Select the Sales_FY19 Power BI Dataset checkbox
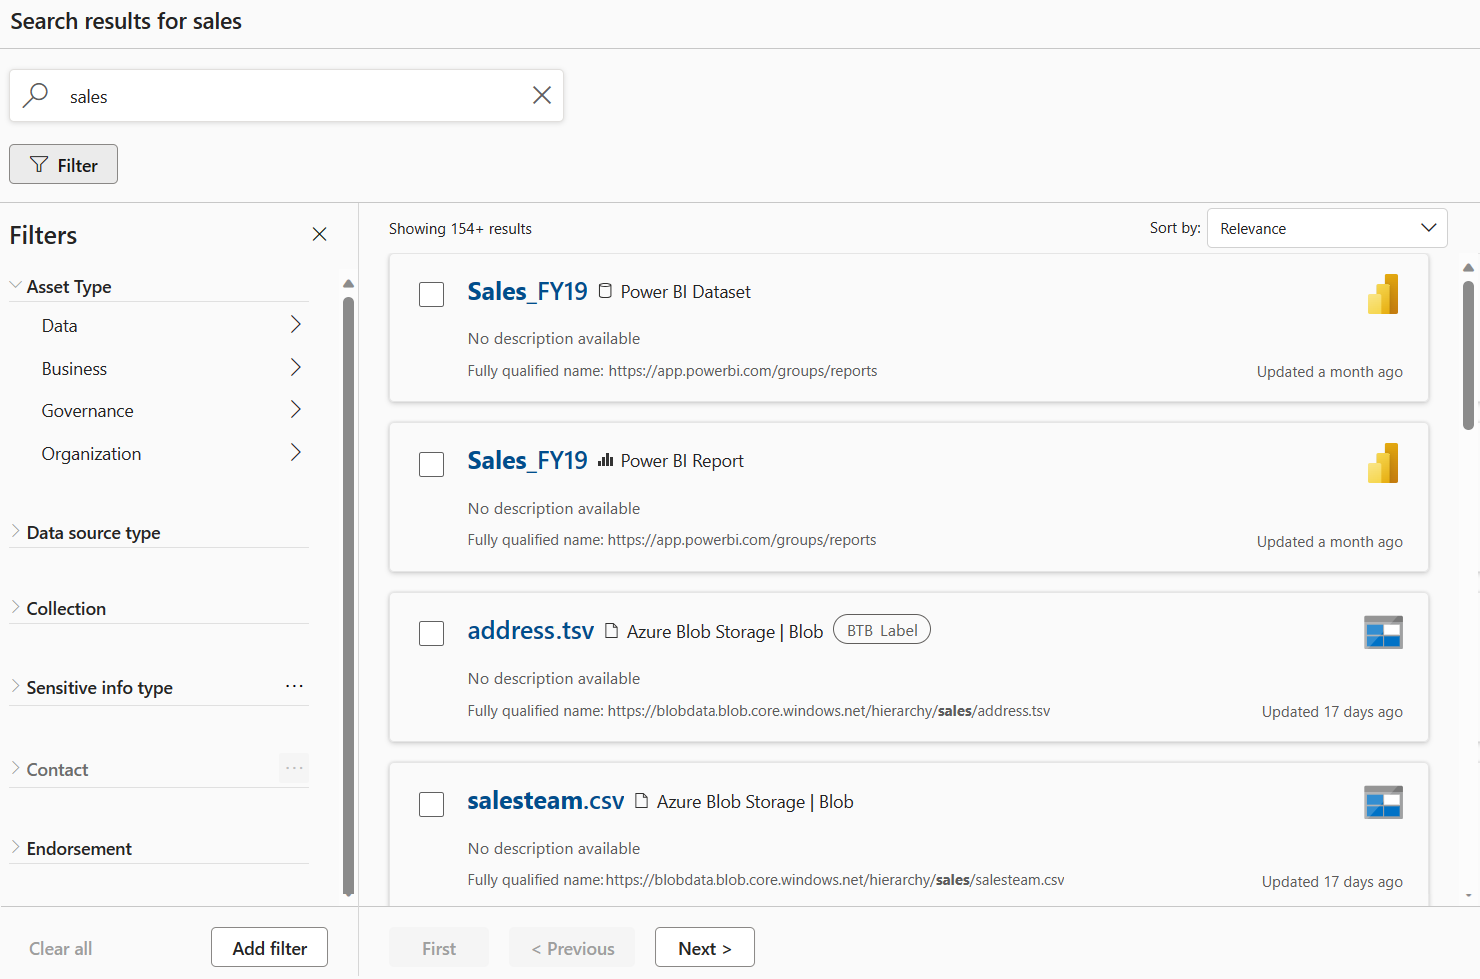The height and width of the screenshot is (979, 1480). click(x=431, y=294)
